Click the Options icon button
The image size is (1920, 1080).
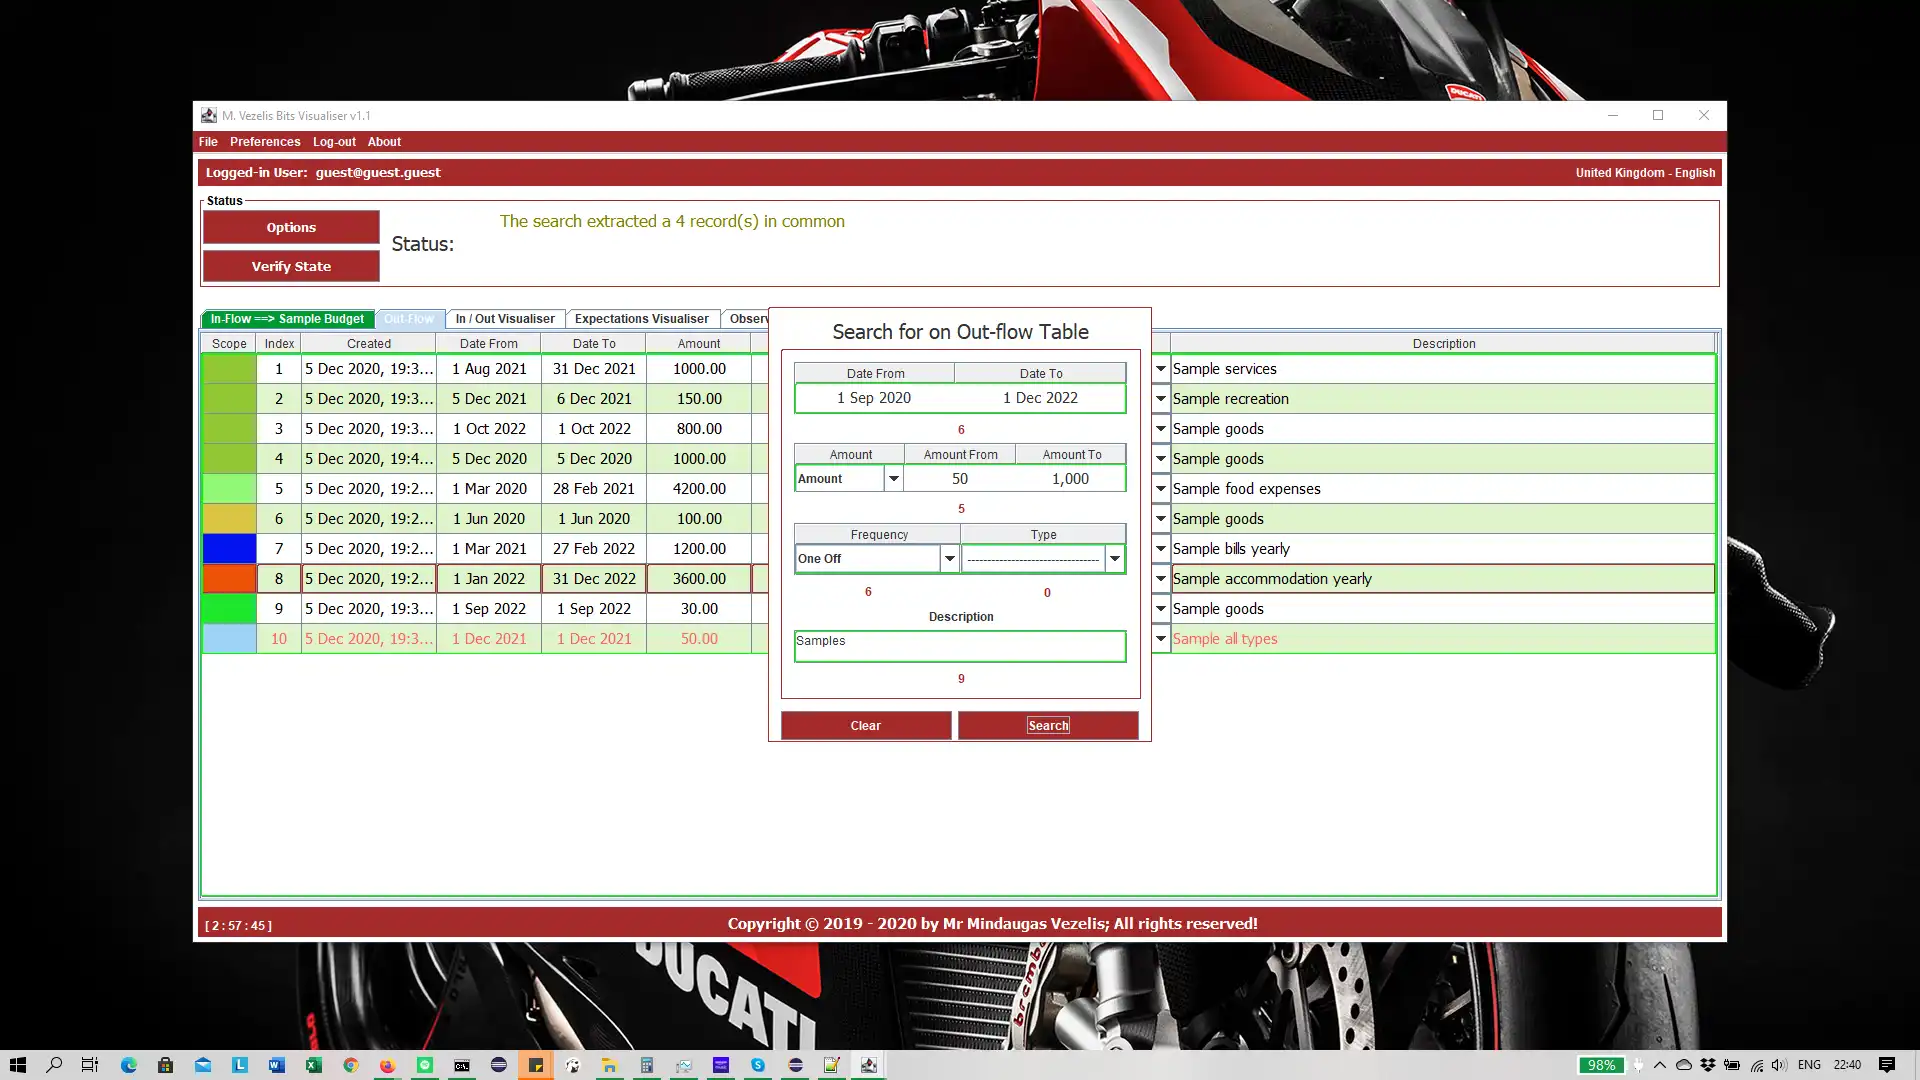291,227
